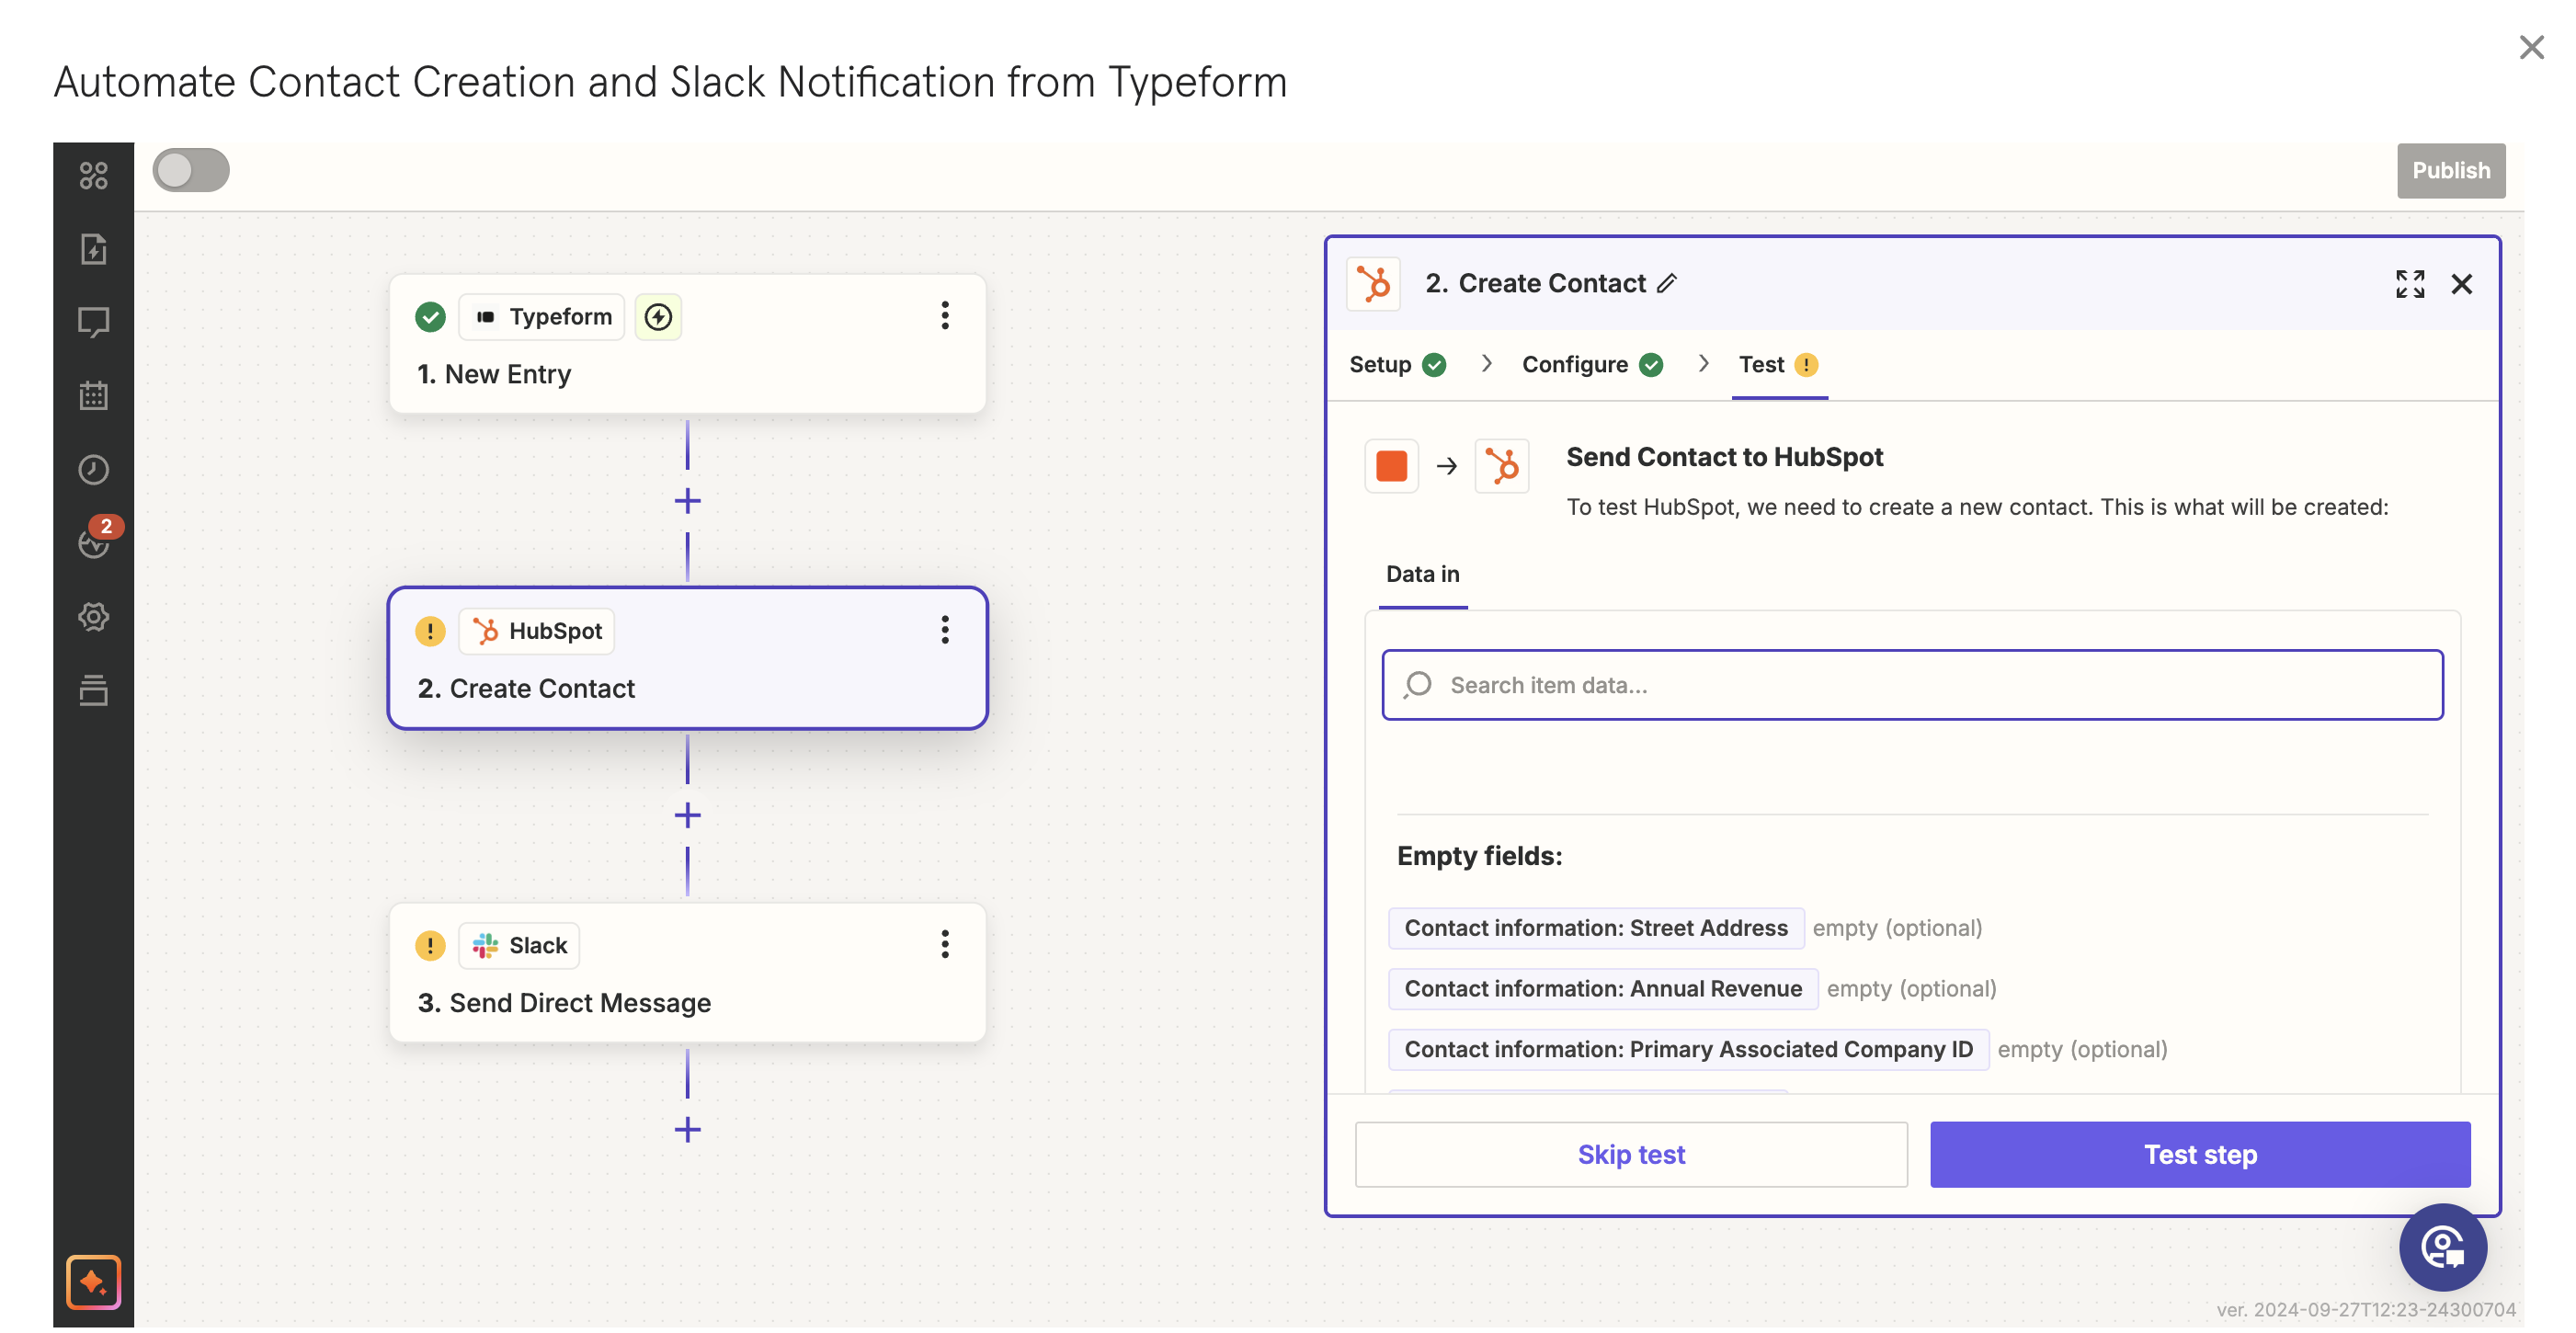Image resolution: width=2576 pixels, height=1333 pixels.
Task: Open the settings gear in sidebar
Action: (x=93, y=616)
